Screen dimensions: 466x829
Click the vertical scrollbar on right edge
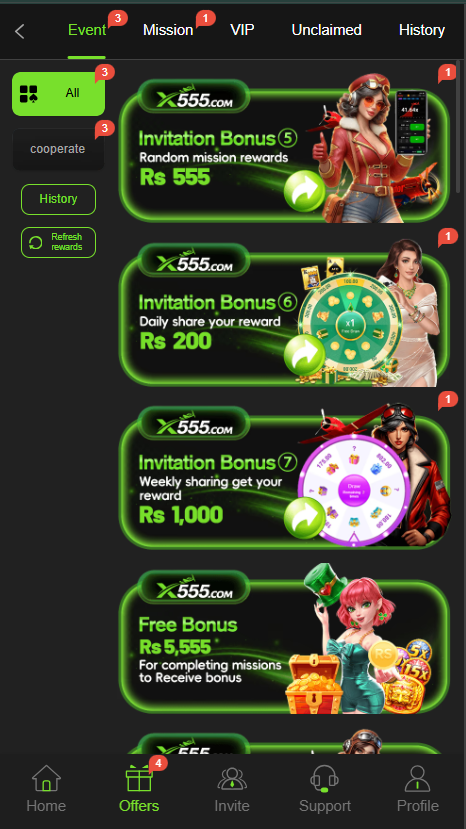(458, 127)
